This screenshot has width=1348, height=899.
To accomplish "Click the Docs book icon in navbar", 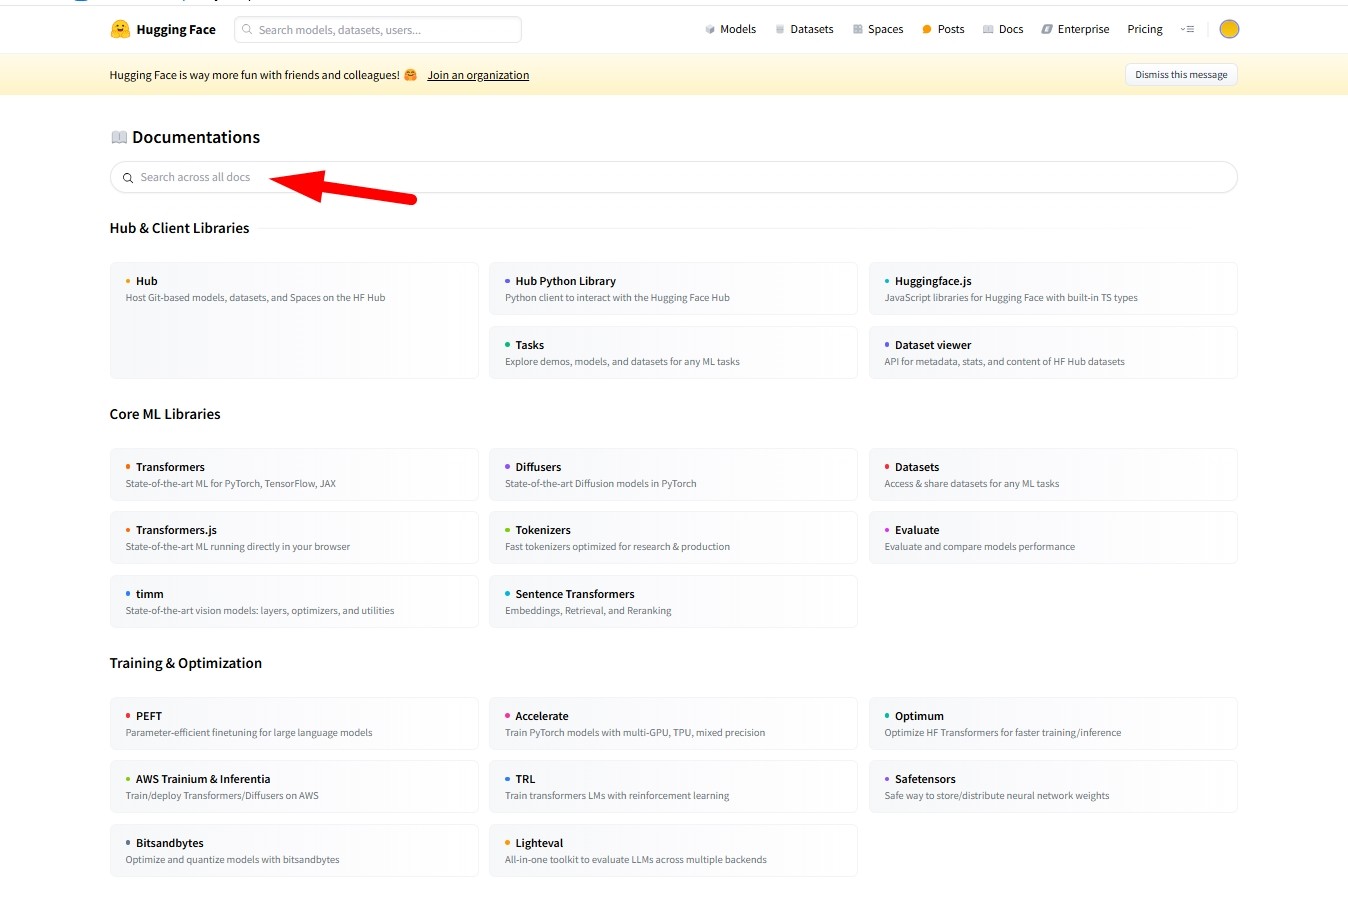I will click(x=988, y=30).
